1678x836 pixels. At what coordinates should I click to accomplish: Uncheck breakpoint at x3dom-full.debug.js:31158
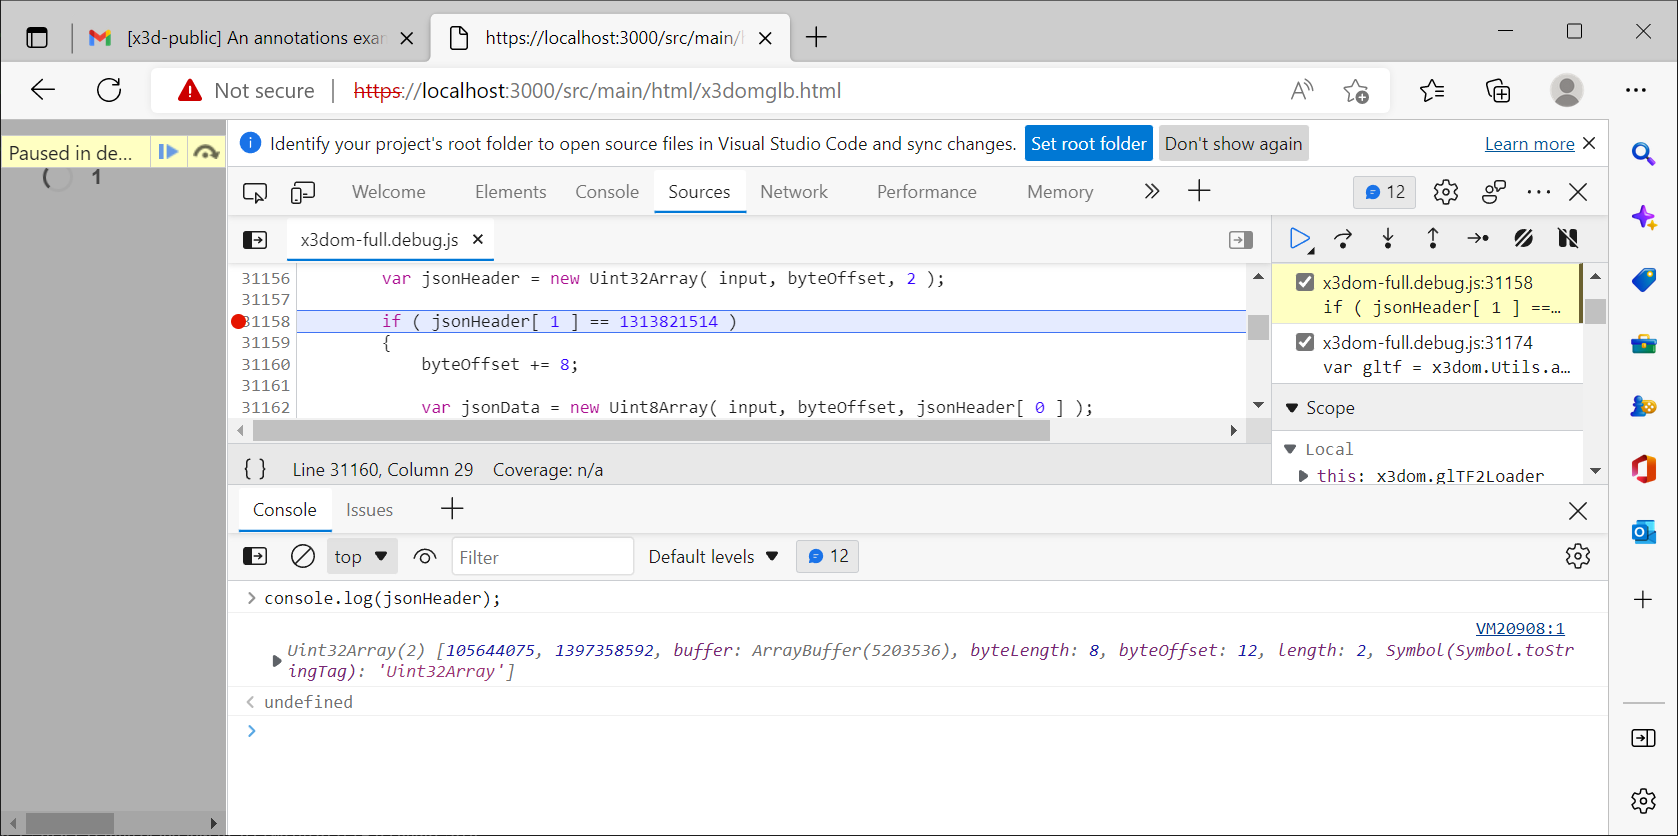coord(1305,282)
